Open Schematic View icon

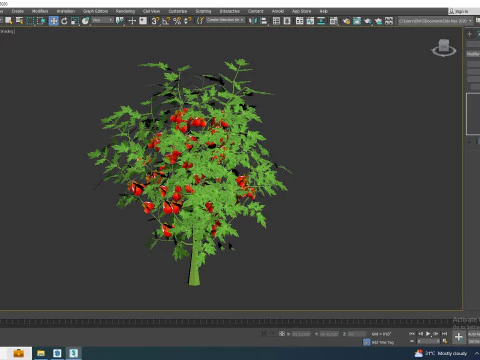pos(321,21)
